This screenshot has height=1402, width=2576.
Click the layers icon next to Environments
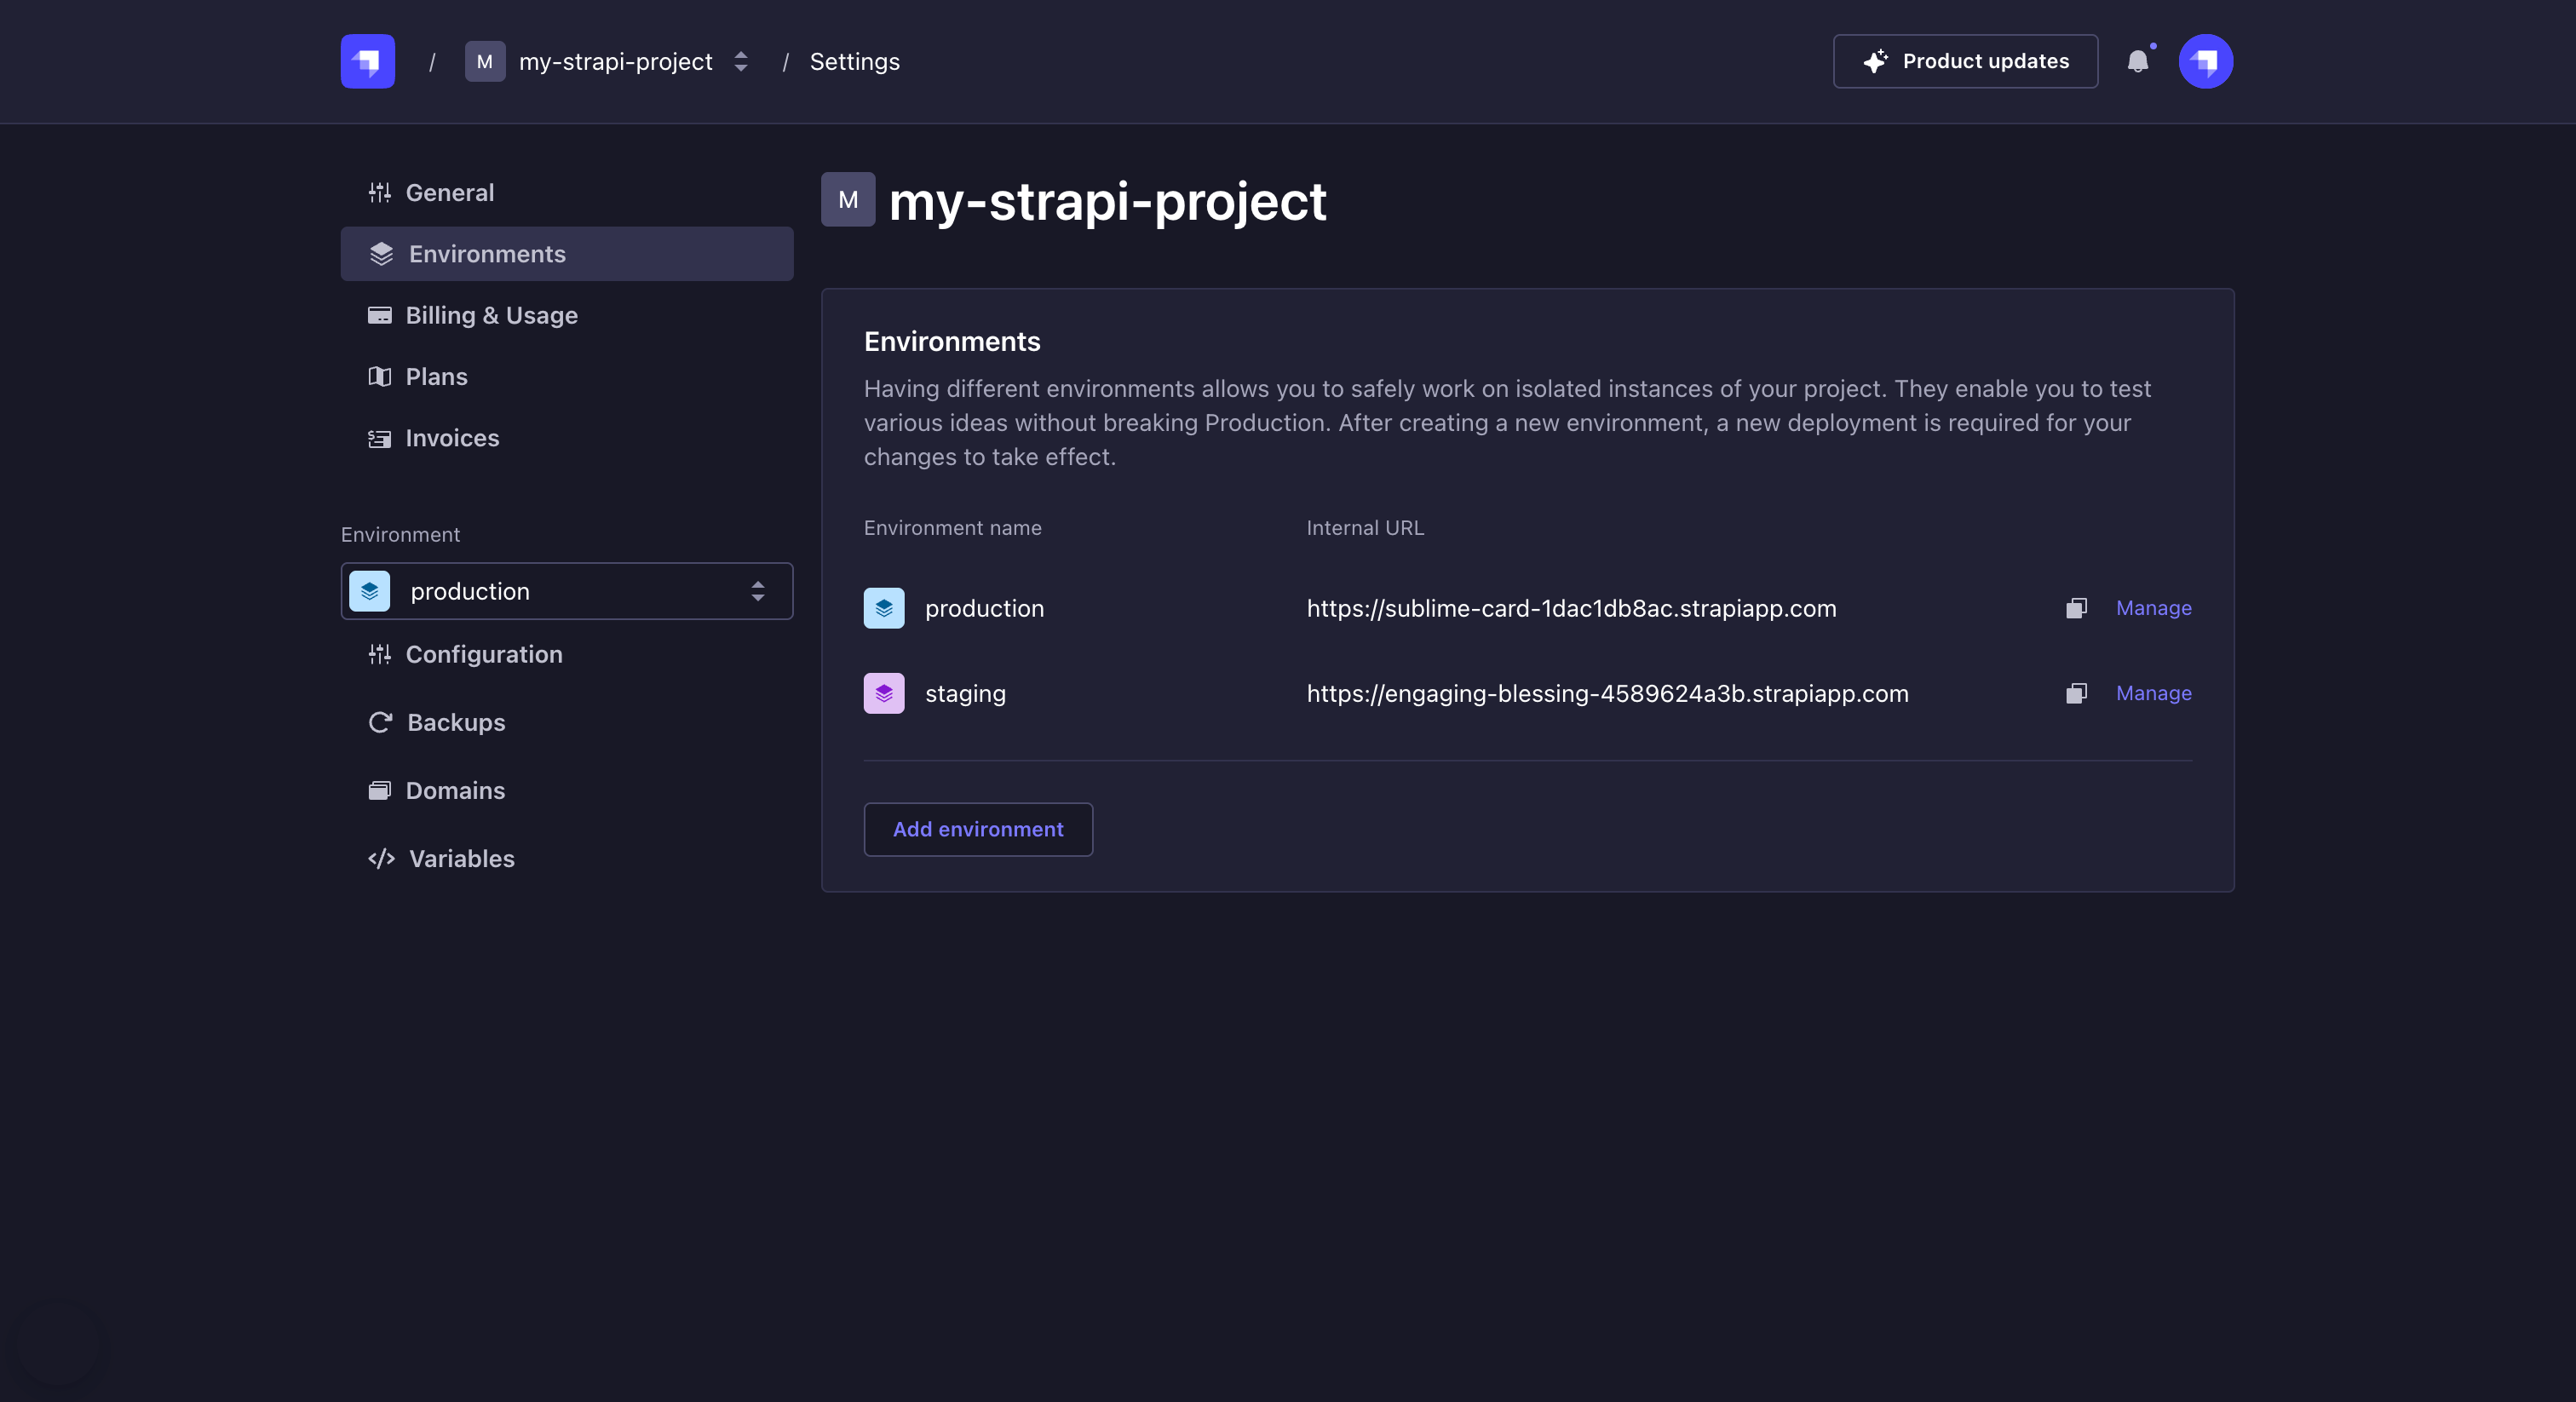[380, 254]
